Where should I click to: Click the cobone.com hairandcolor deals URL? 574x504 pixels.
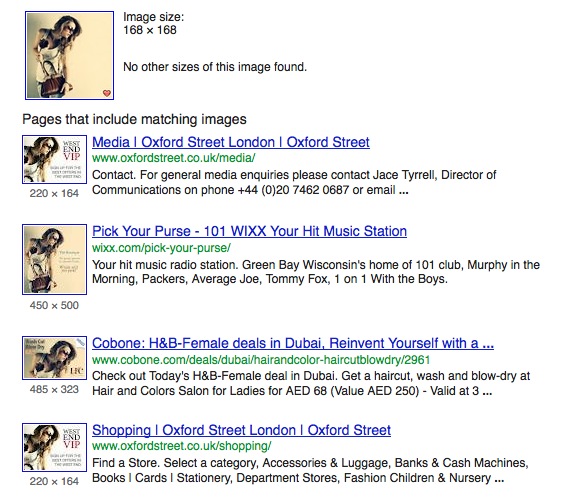(261, 360)
